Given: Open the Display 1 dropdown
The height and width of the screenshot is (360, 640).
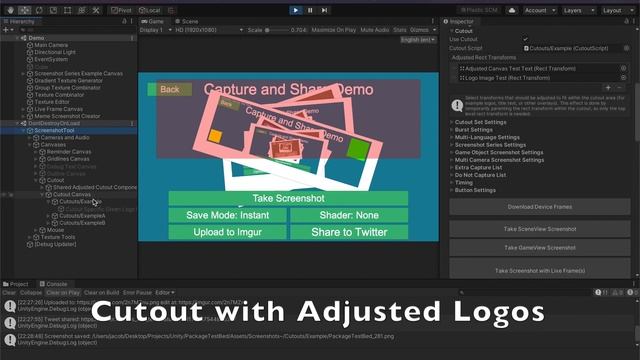Looking at the screenshot, I should 156,30.
